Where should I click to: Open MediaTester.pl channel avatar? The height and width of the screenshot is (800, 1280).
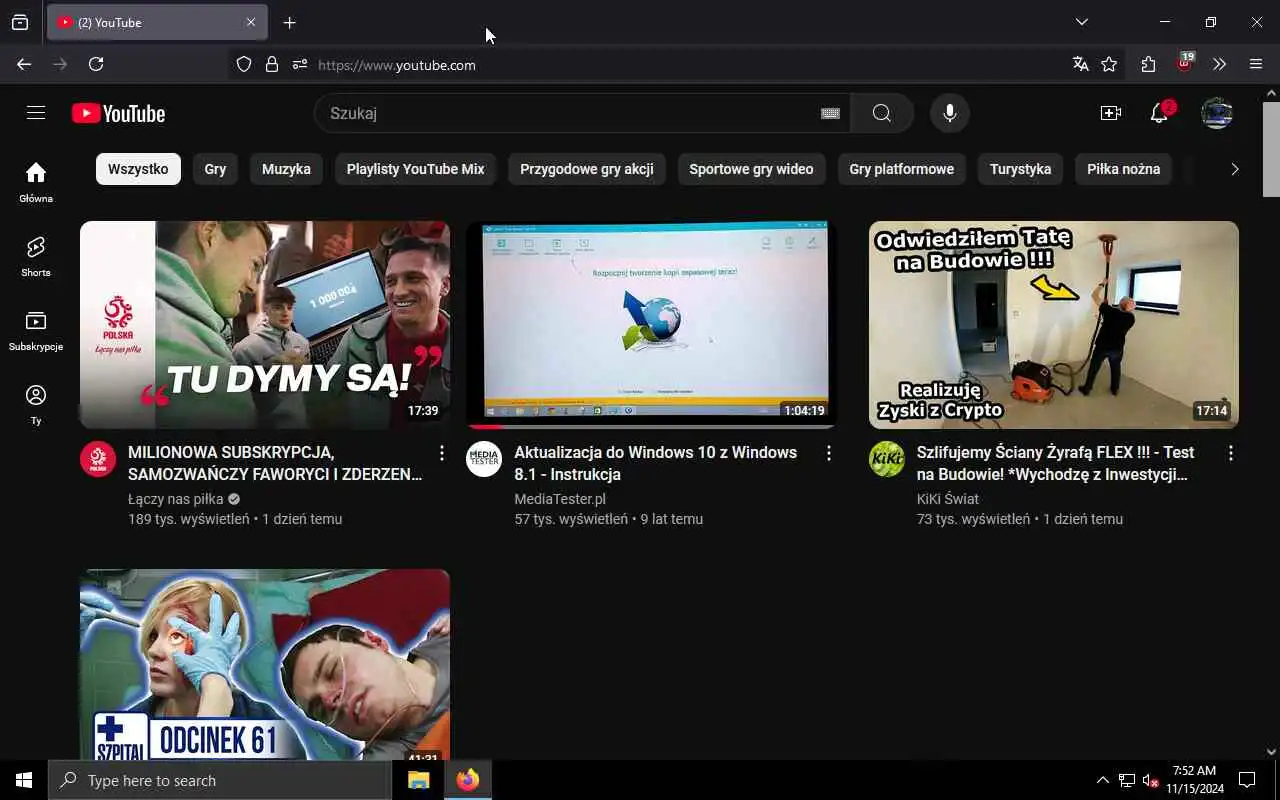tap(484, 459)
